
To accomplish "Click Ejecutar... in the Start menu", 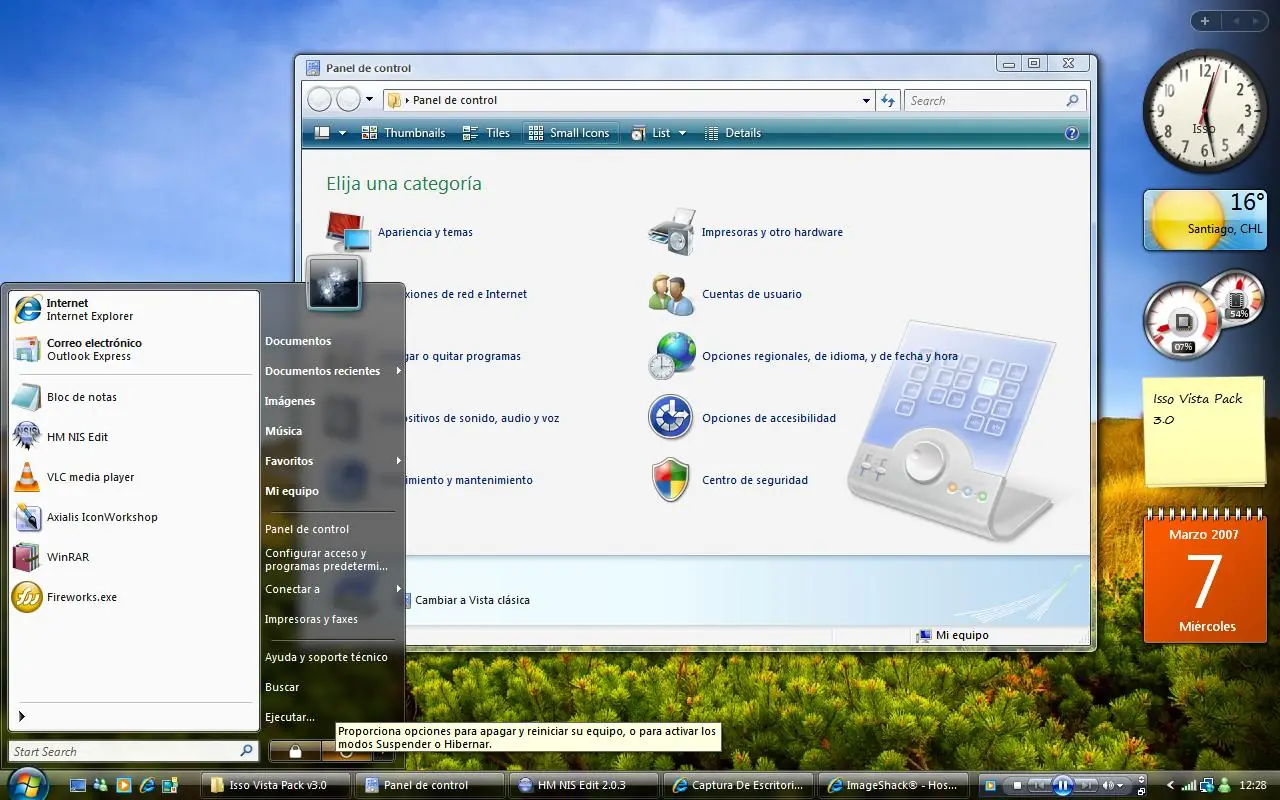I will click(290, 717).
